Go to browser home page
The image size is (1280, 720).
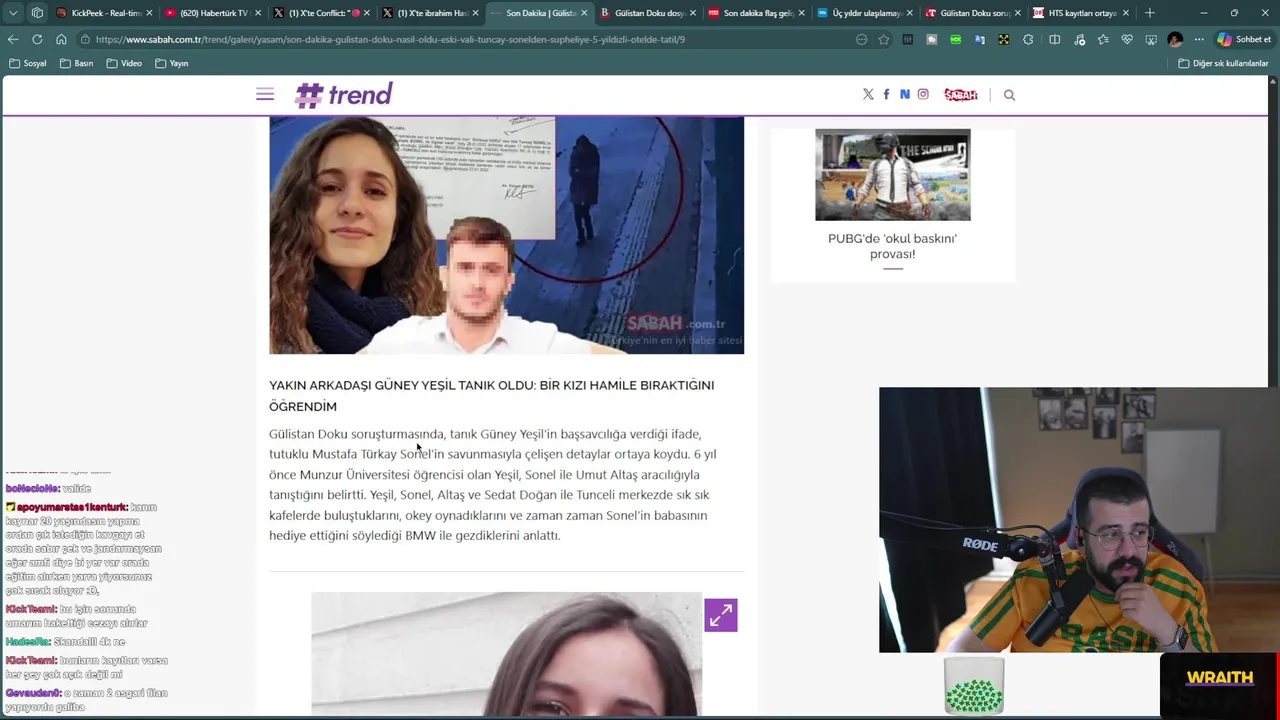[x=61, y=39]
